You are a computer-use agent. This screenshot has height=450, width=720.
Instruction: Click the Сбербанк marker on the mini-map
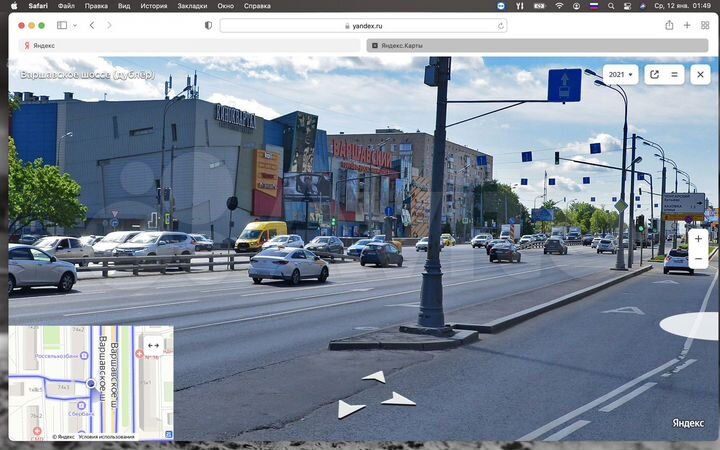tap(81, 405)
